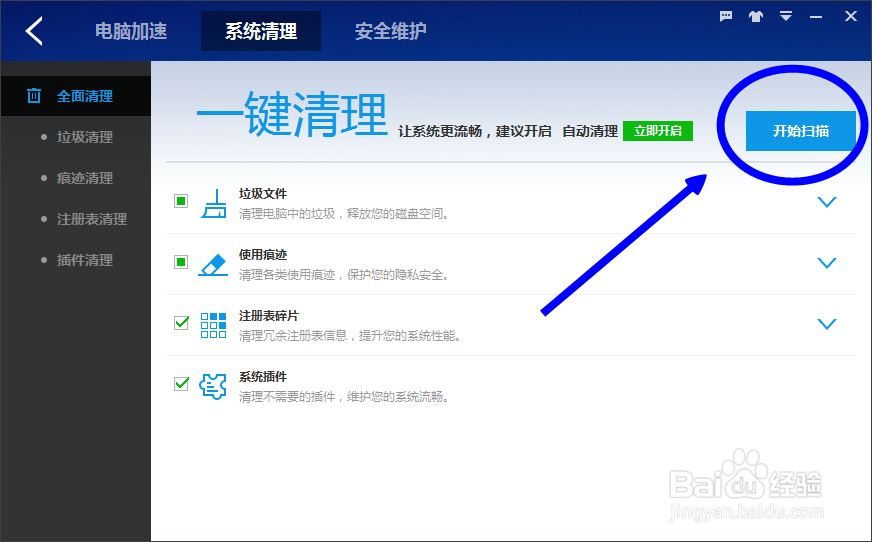This screenshot has height=542, width=872.
Task: Open 垃圾清理 in the sidebar
Action: click(x=85, y=137)
